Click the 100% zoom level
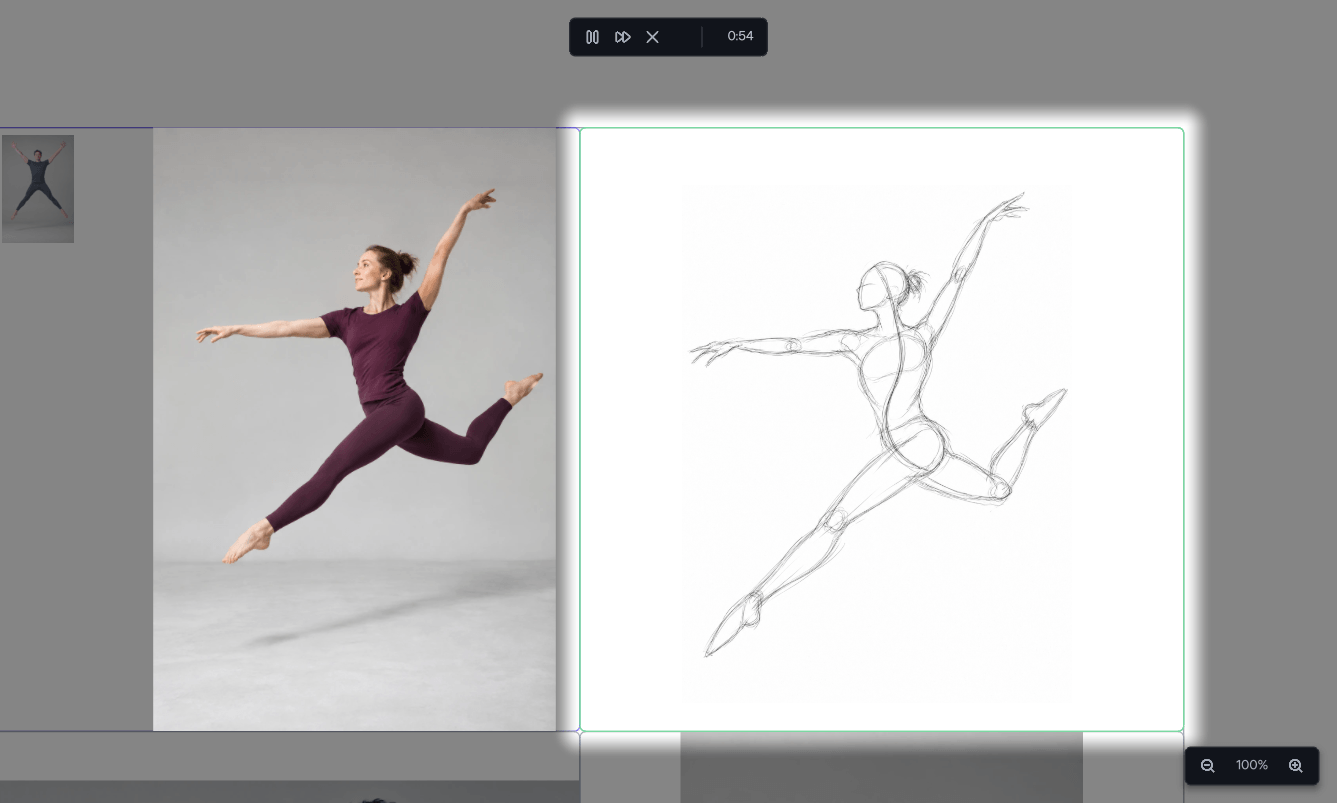Viewport: 1337px width, 803px height. 1252,766
